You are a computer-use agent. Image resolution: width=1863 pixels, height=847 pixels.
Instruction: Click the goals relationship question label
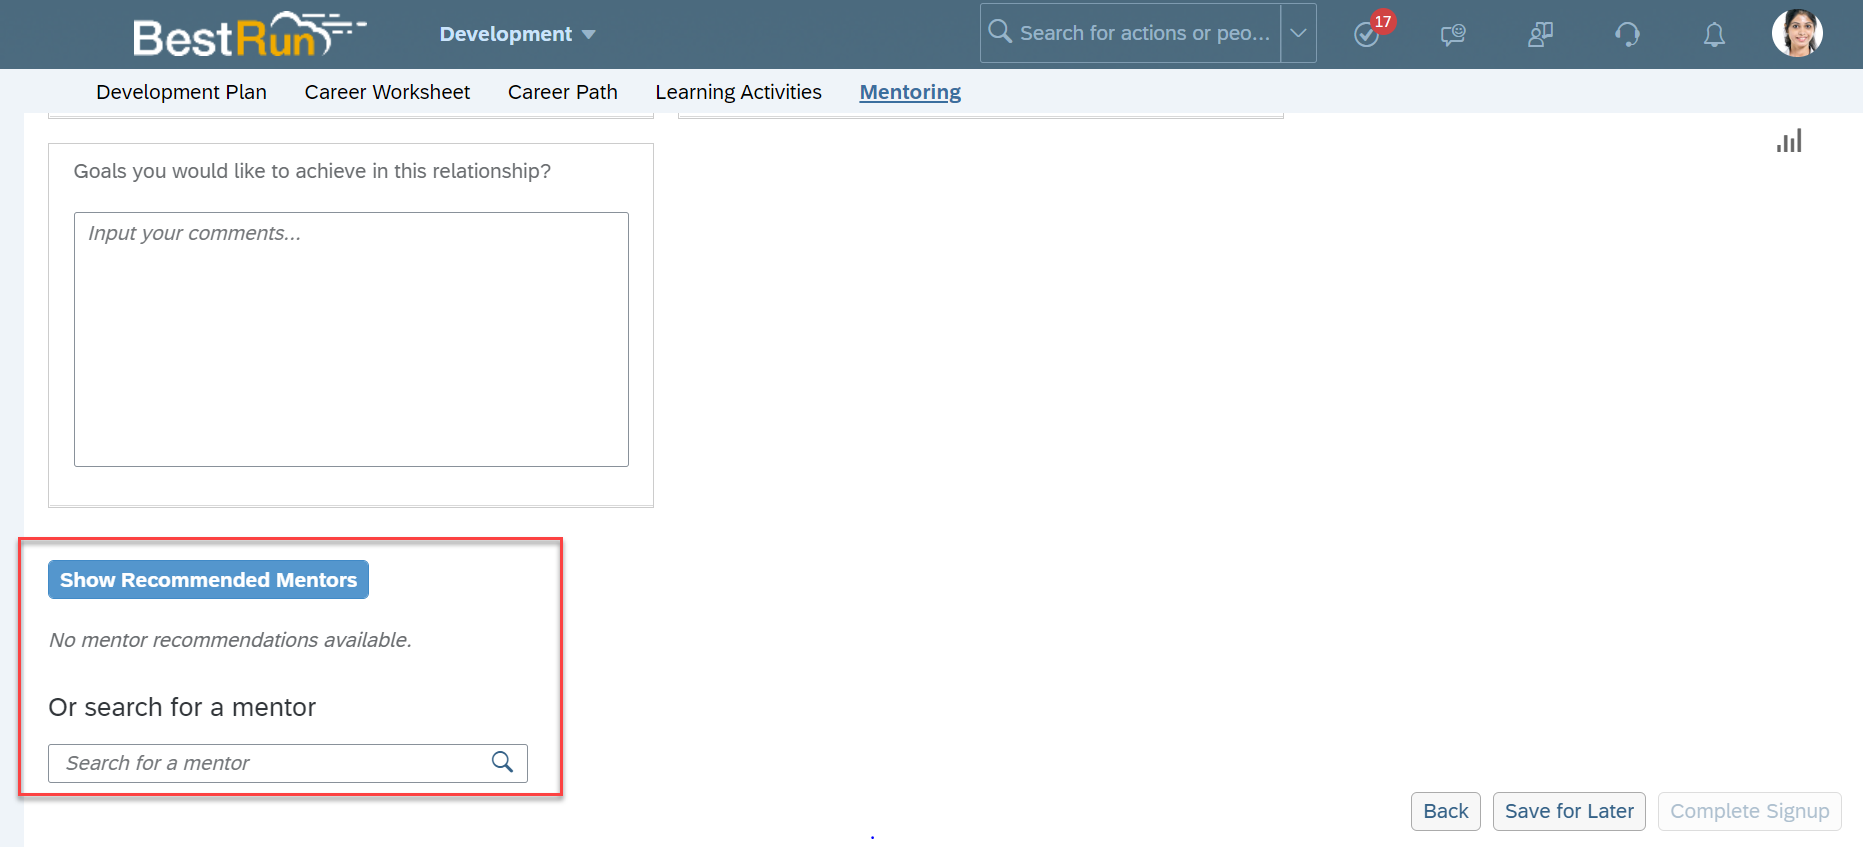(x=312, y=171)
